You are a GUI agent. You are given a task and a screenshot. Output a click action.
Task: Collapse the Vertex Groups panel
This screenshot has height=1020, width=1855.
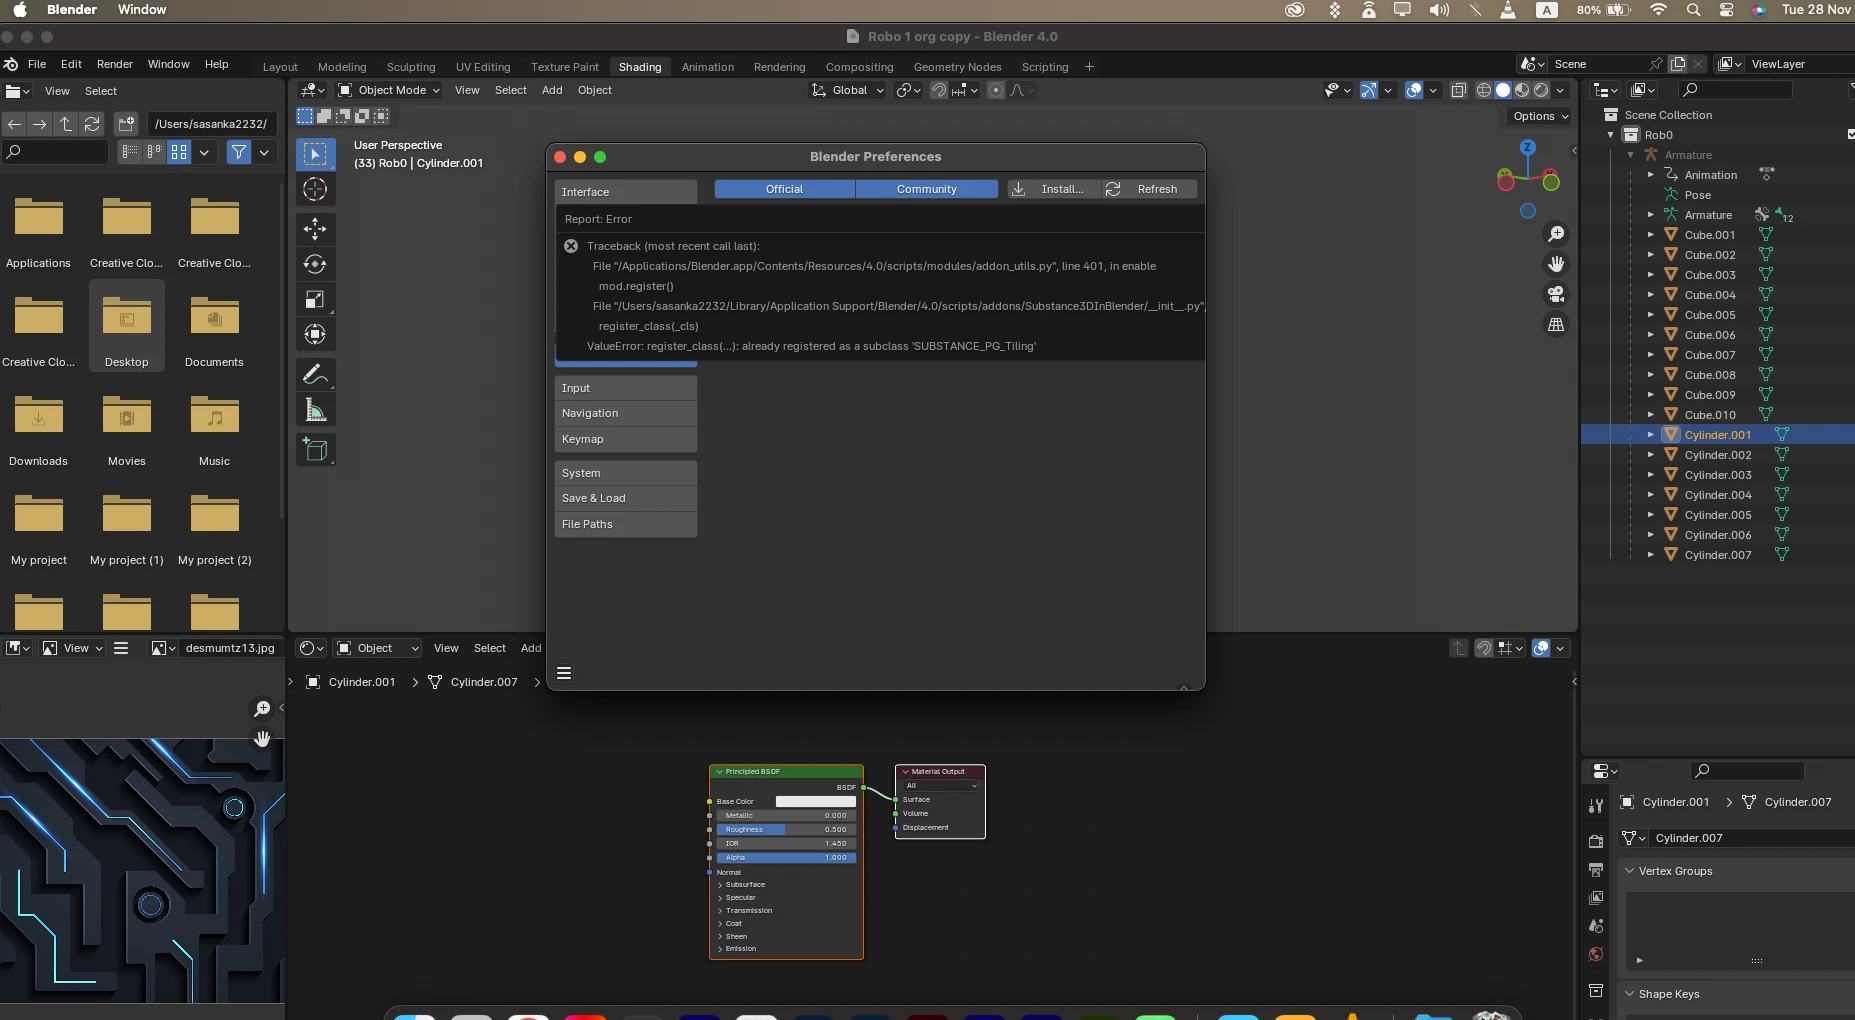[x=1630, y=871]
